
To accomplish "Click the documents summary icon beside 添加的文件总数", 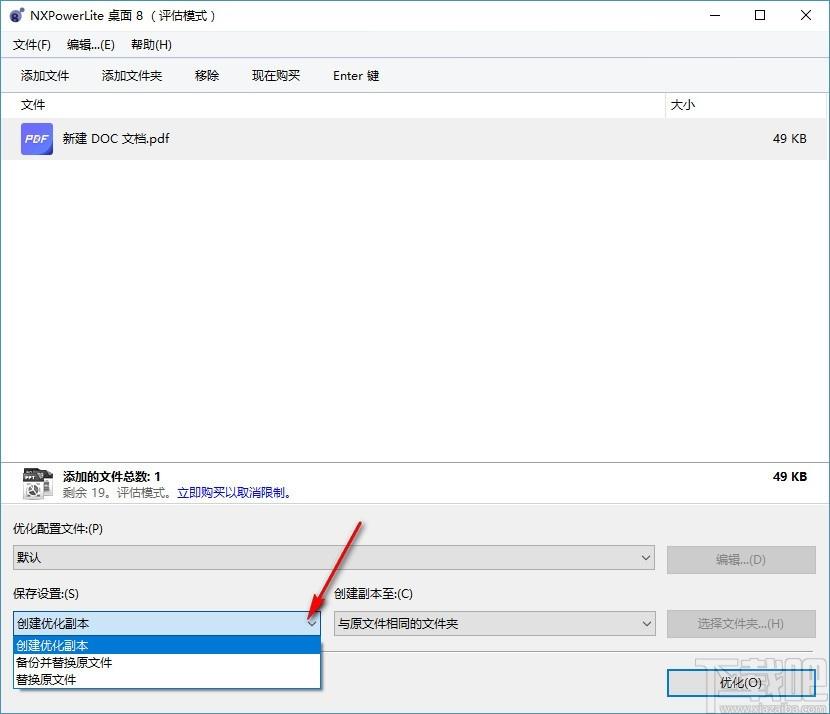I will point(38,484).
